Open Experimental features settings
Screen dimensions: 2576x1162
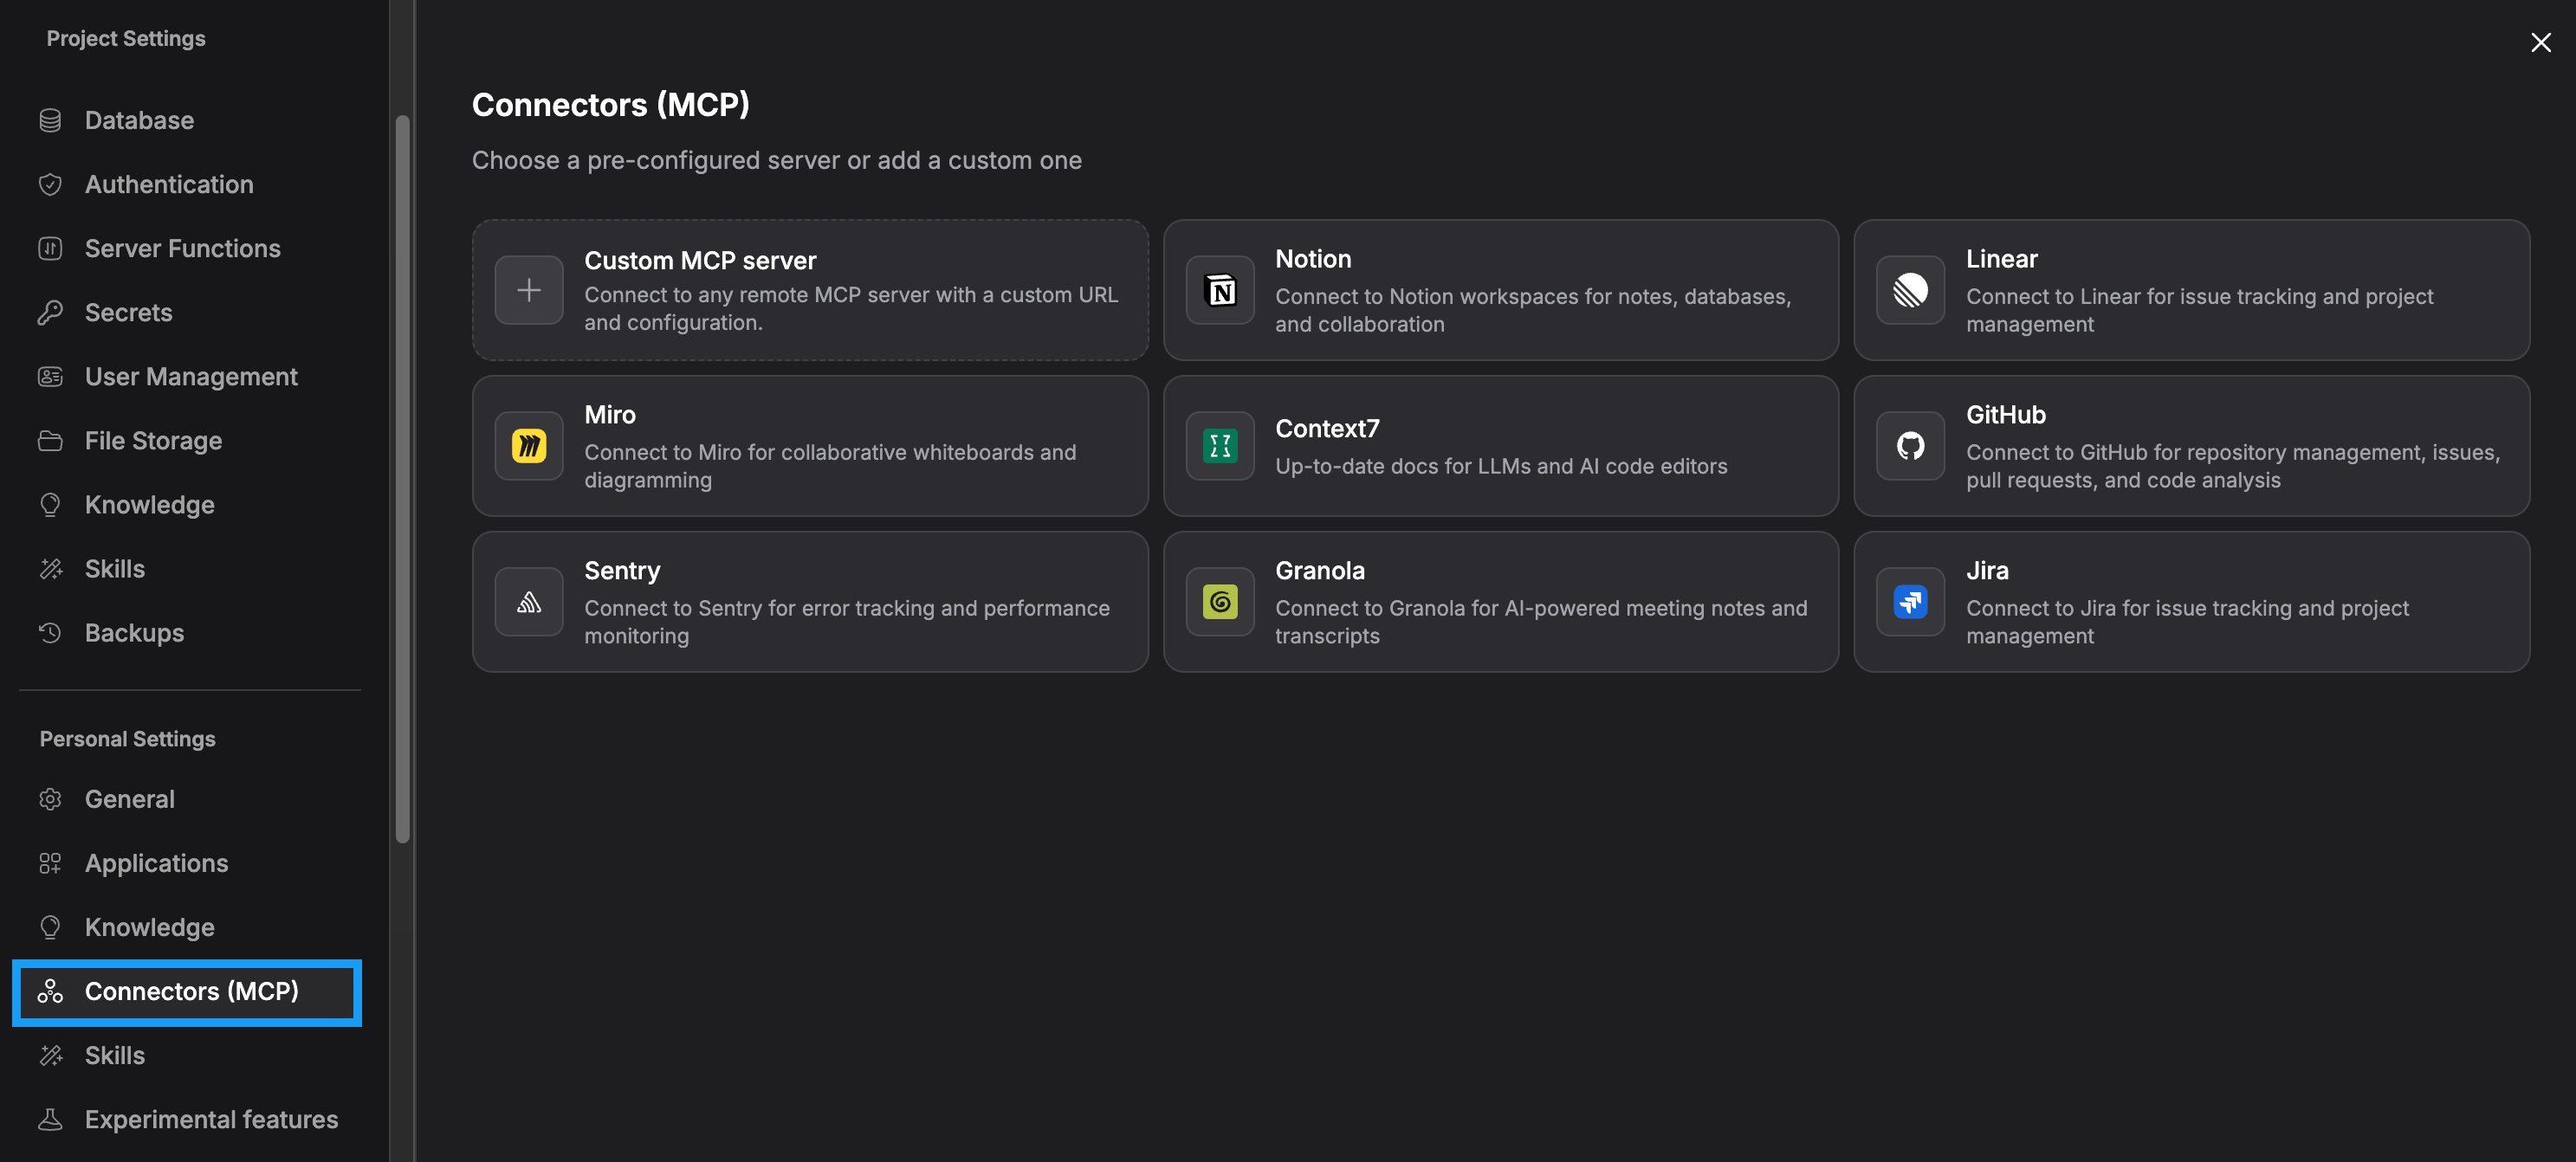click(211, 1119)
